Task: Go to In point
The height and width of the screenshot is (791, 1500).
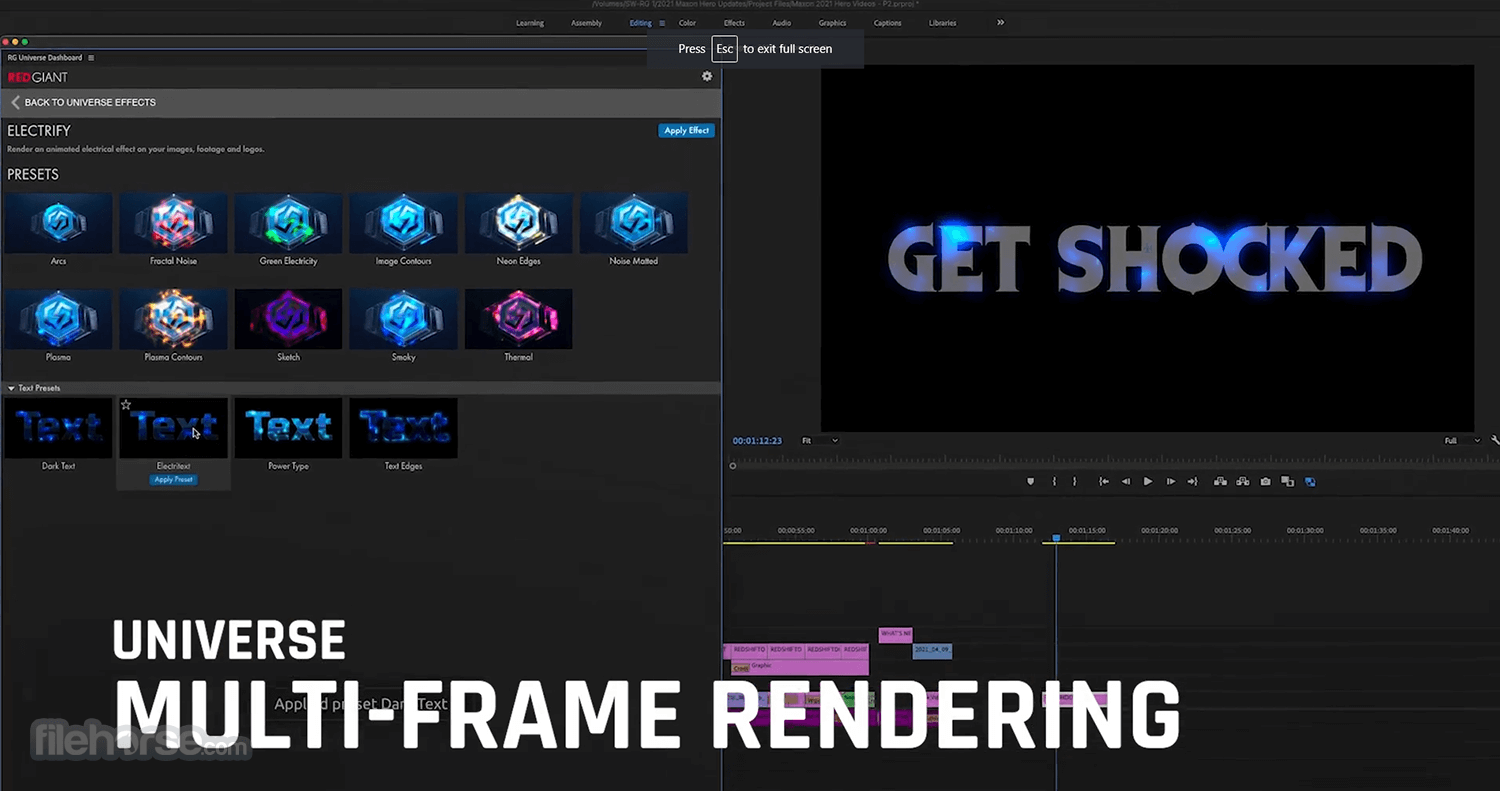Action: click(1104, 481)
